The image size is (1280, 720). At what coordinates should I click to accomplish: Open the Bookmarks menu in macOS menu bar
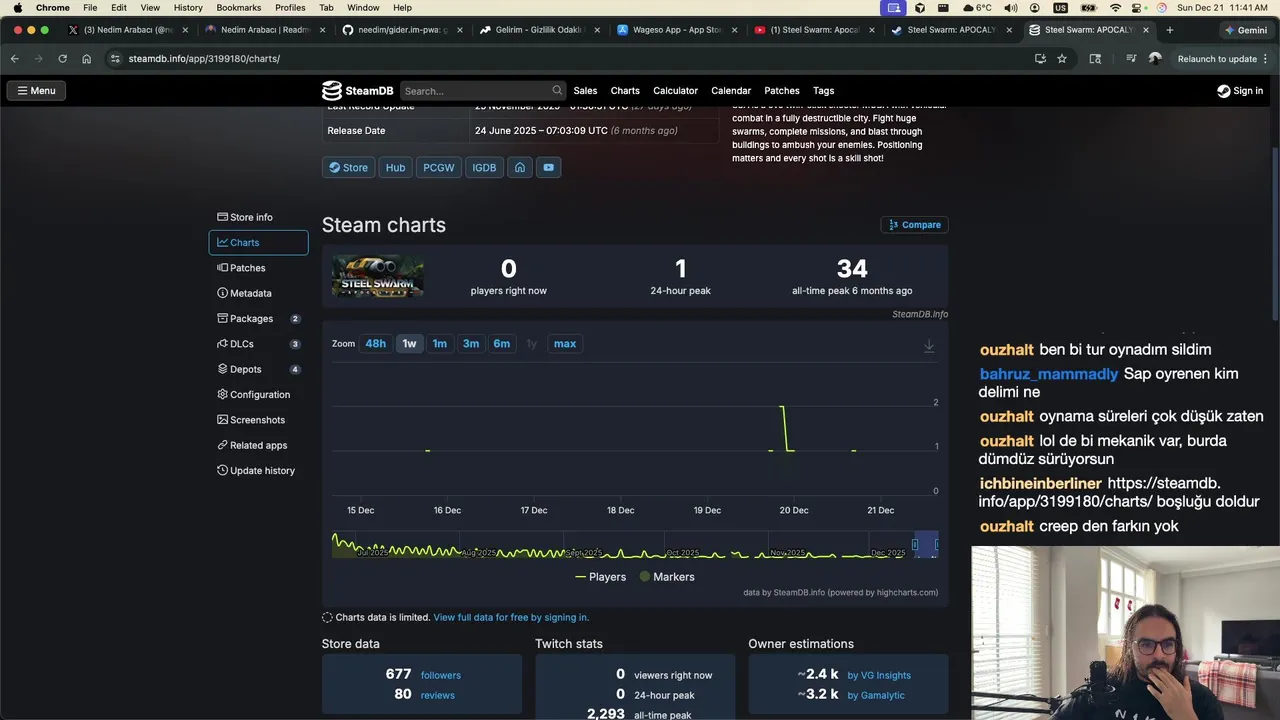(239, 8)
